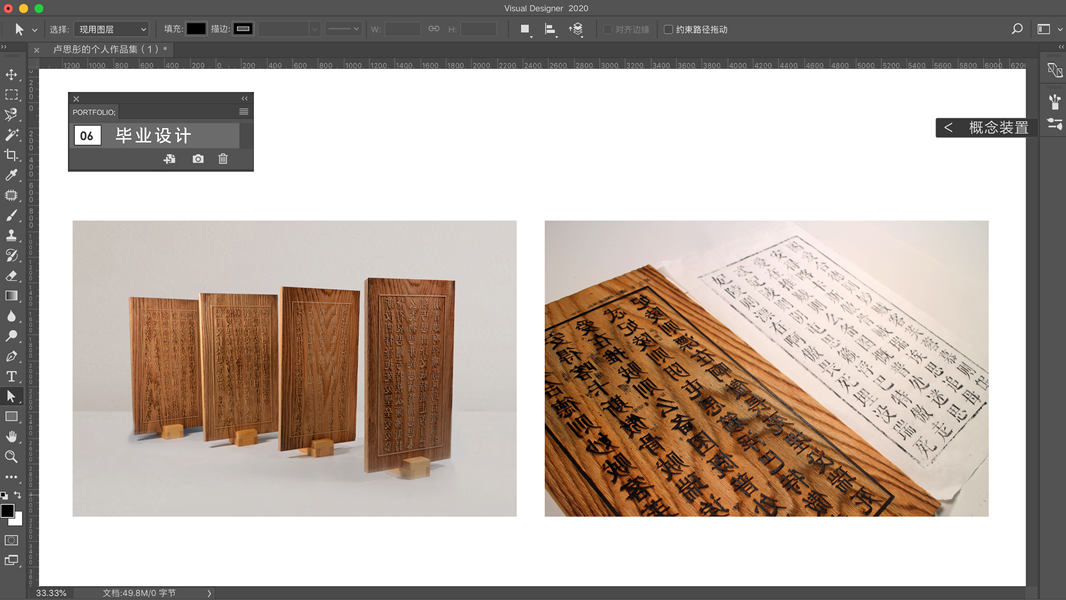The width and height of the screenshot is (1066, 600).
Task: Expand the status bar info arrow
Action: click(209, 593)
